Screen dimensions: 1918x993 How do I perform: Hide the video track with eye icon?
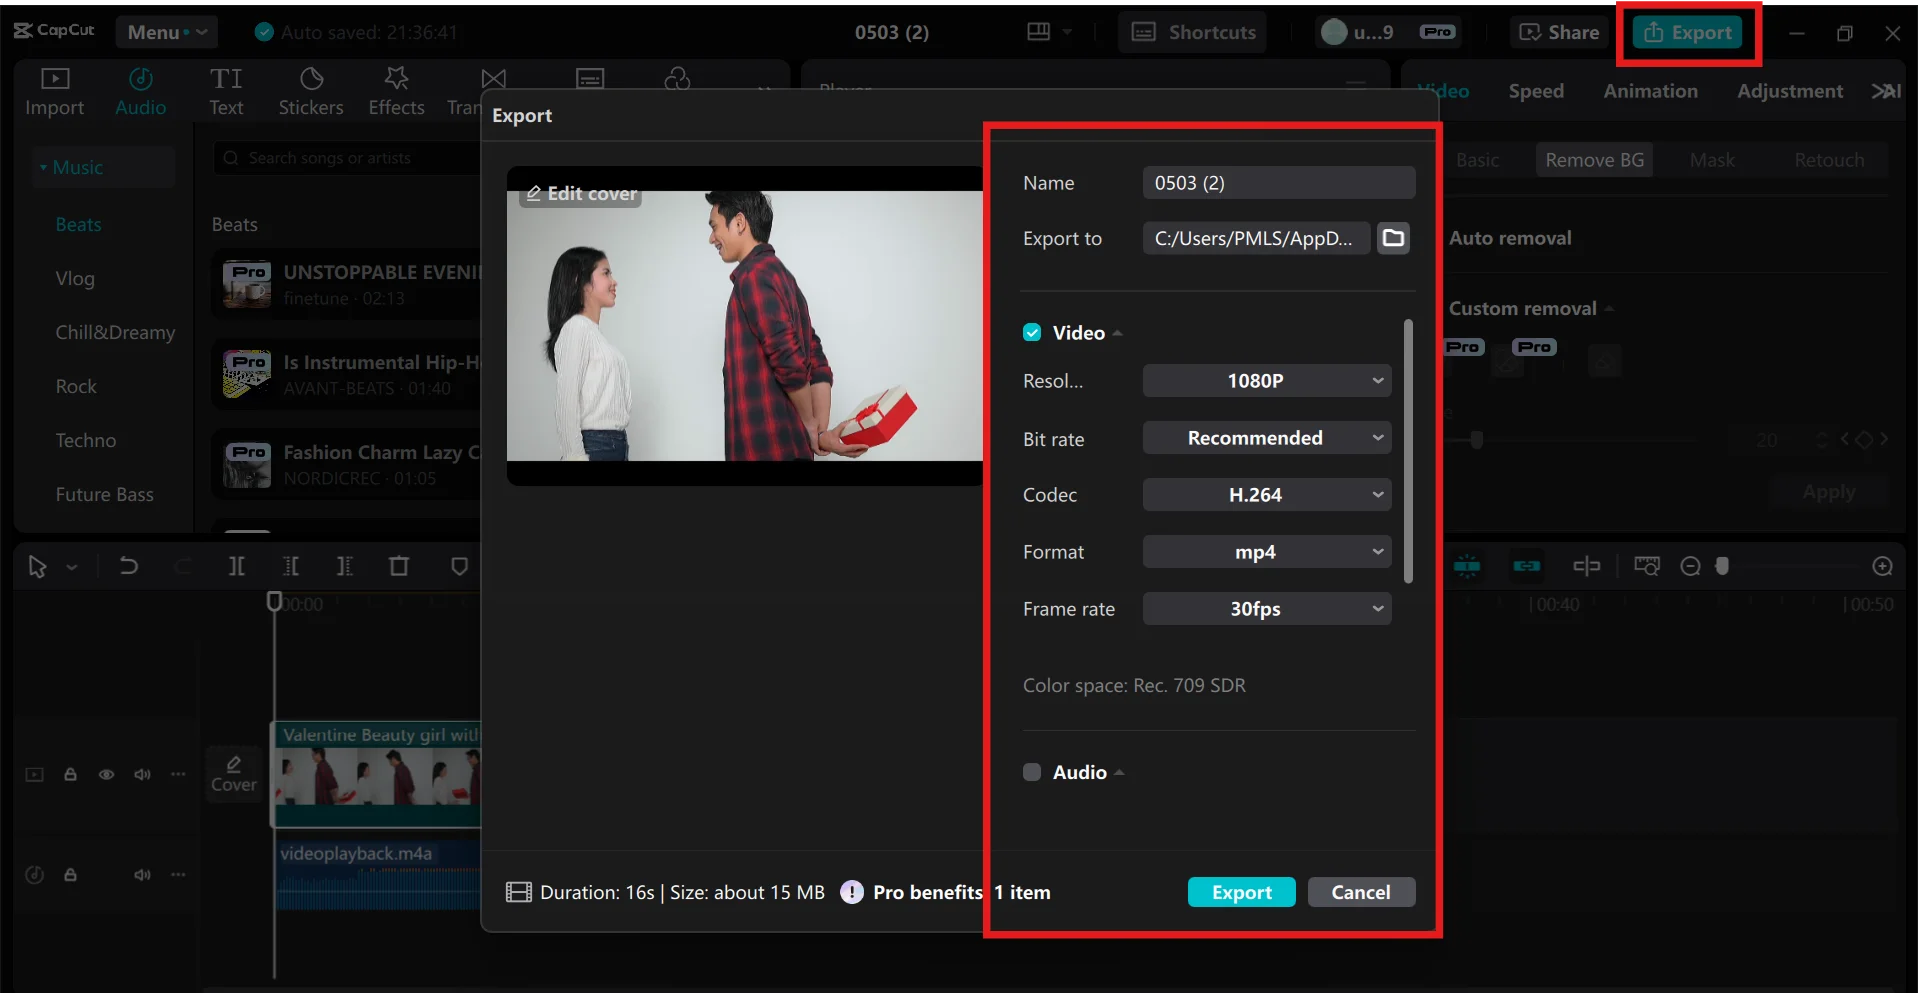coord(106,774)
